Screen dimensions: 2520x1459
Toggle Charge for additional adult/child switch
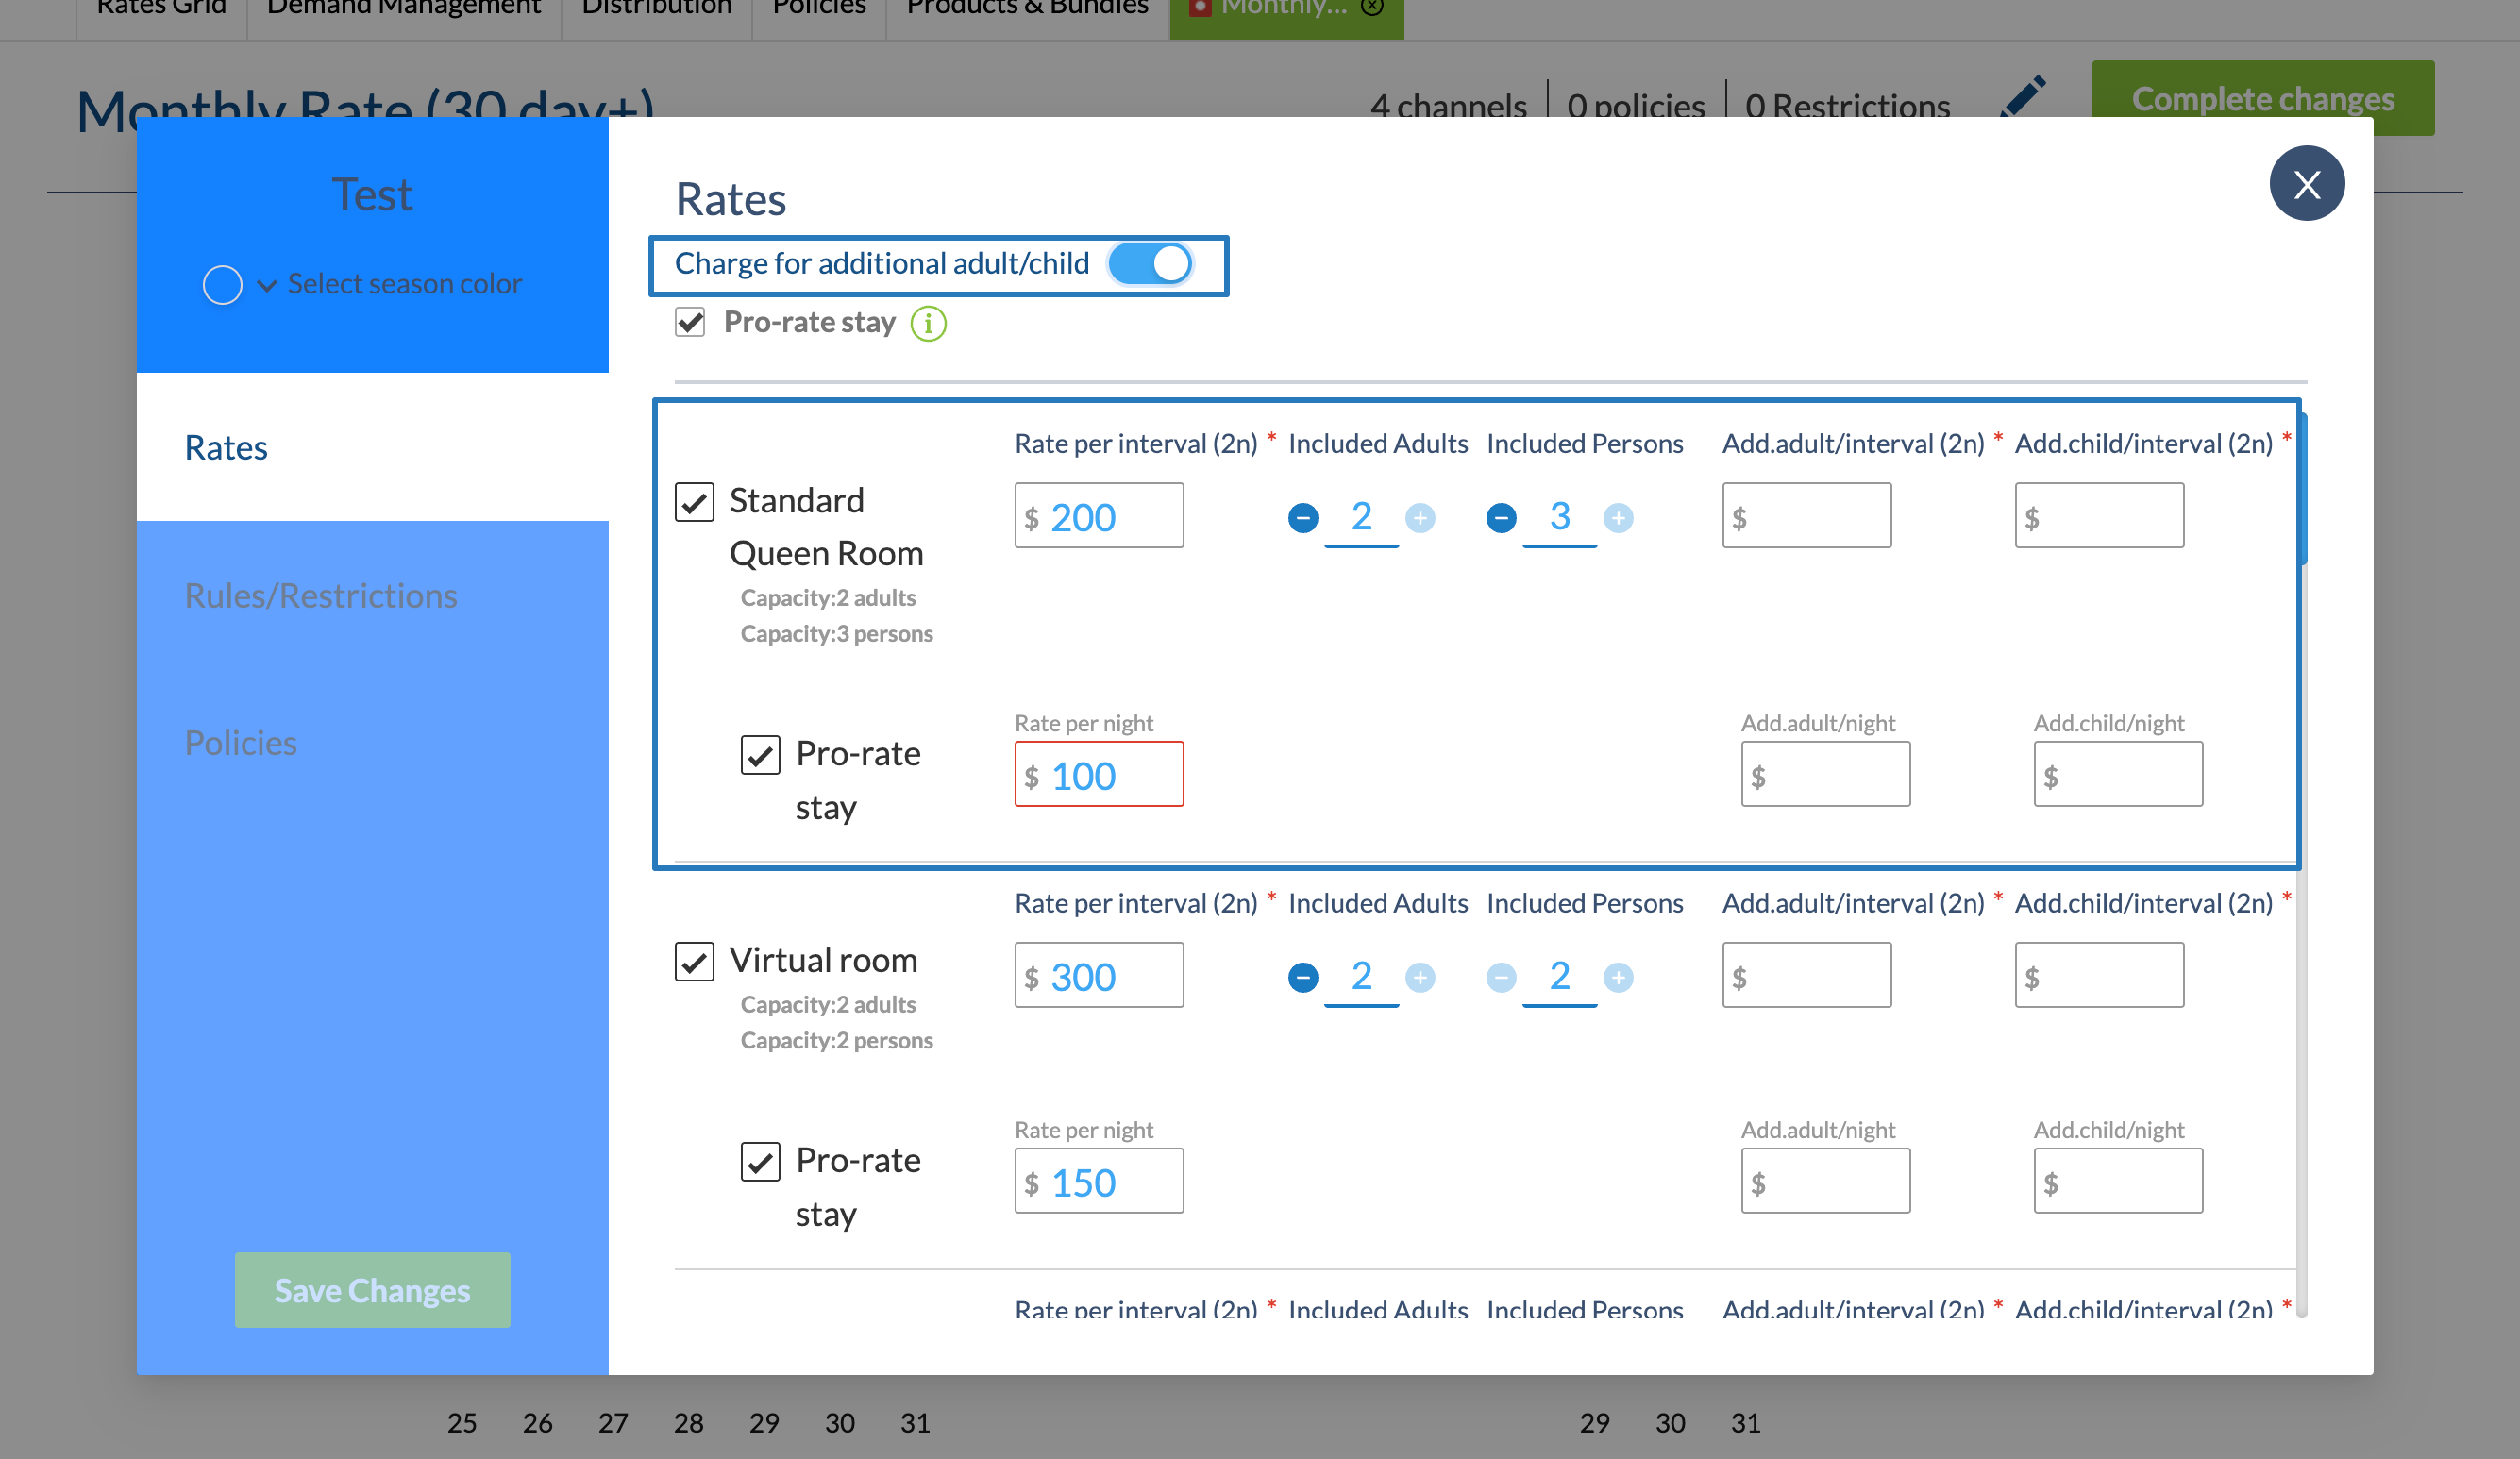pos(1150,264)
